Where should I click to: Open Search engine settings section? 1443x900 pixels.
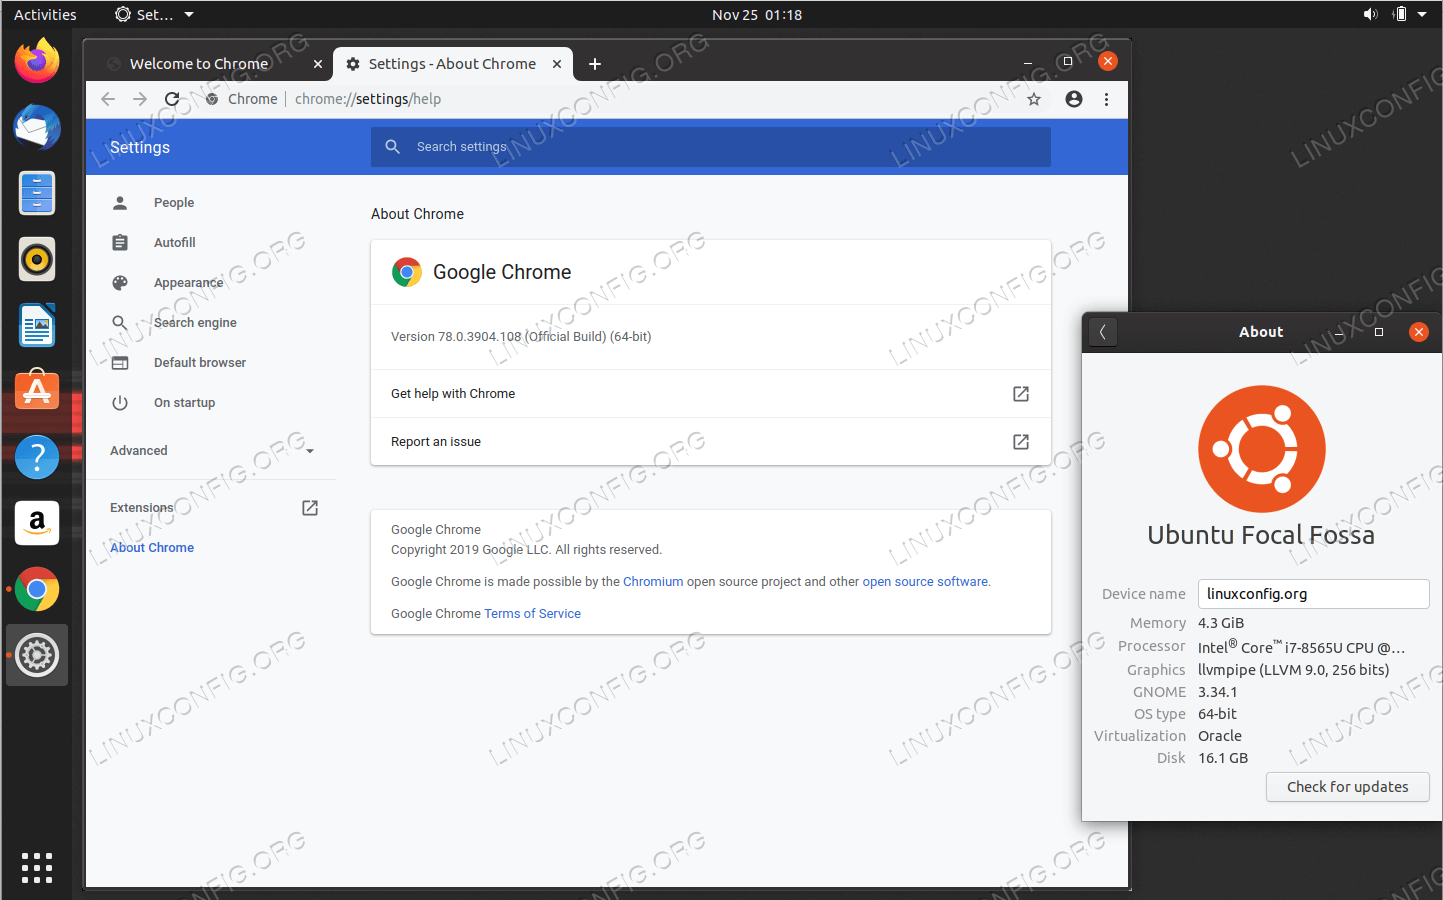195,323
